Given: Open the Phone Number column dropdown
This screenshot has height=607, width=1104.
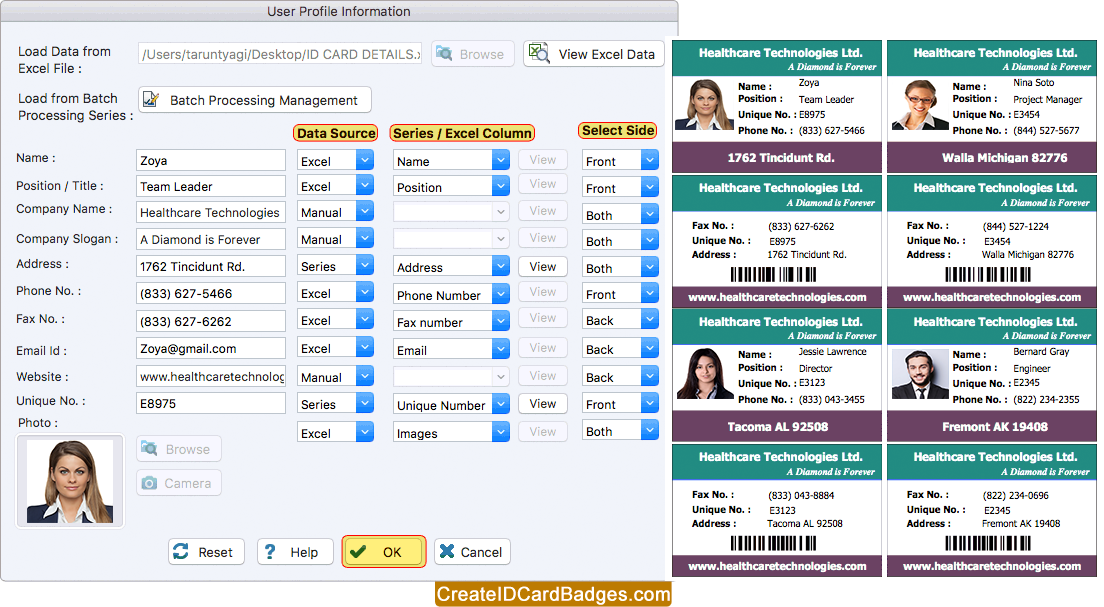Looking at the screenshot, I should pos(451,294).
